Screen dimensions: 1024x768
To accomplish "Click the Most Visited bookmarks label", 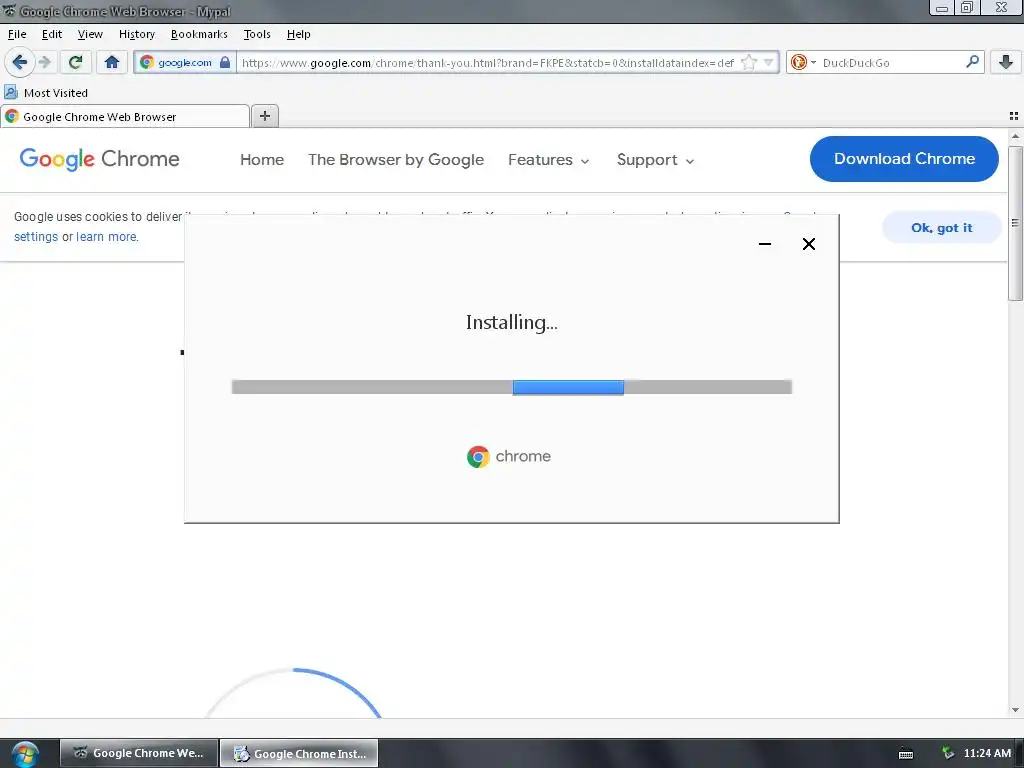I will [56, 93].
